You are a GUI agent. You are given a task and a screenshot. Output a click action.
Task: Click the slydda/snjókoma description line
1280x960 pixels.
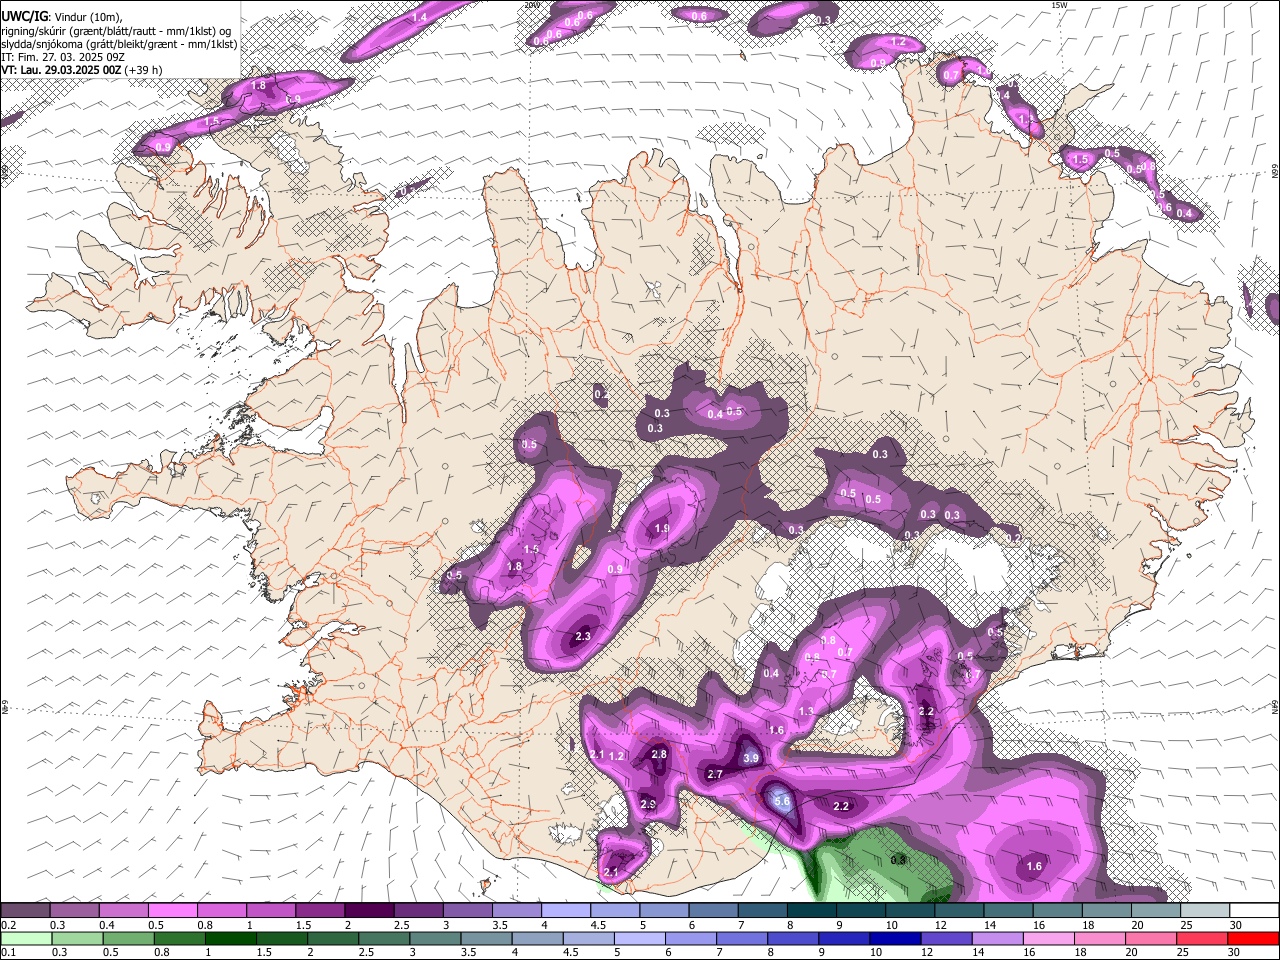point(119,44)
